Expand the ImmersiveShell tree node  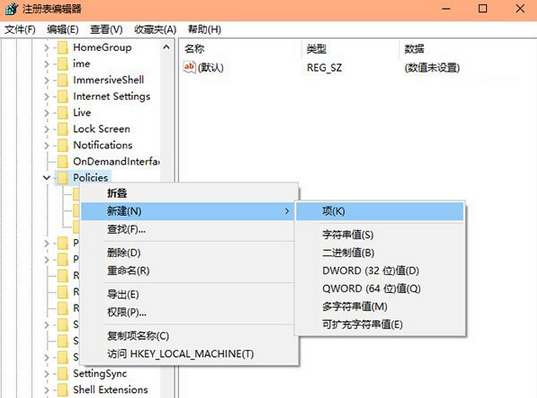47,80
